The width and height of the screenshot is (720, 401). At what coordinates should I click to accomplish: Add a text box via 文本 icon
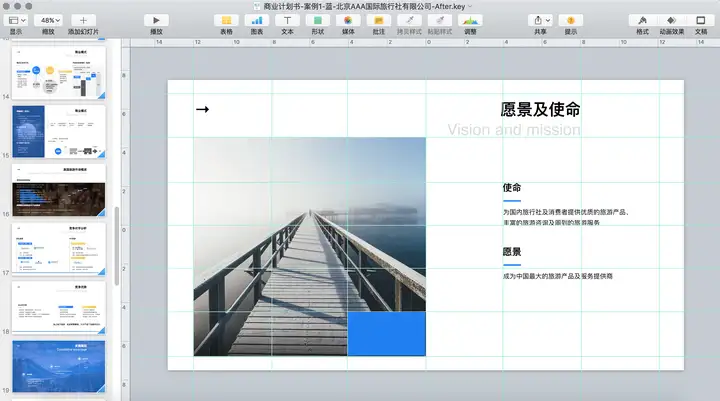(x=288, y=20)
